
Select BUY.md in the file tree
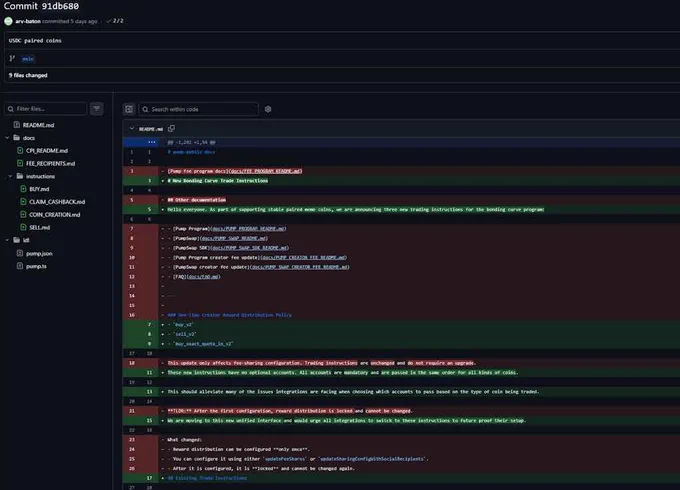(x=39, y=189)
